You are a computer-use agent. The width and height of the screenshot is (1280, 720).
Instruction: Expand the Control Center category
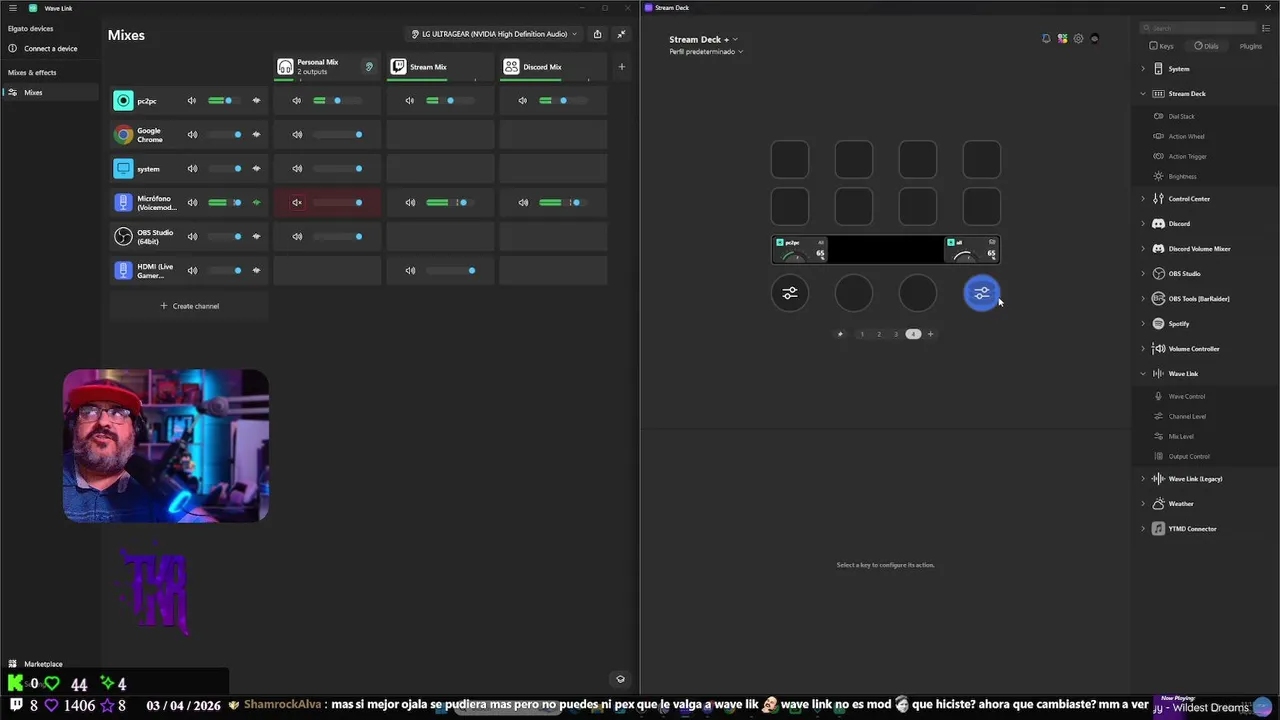[1143, 199]
